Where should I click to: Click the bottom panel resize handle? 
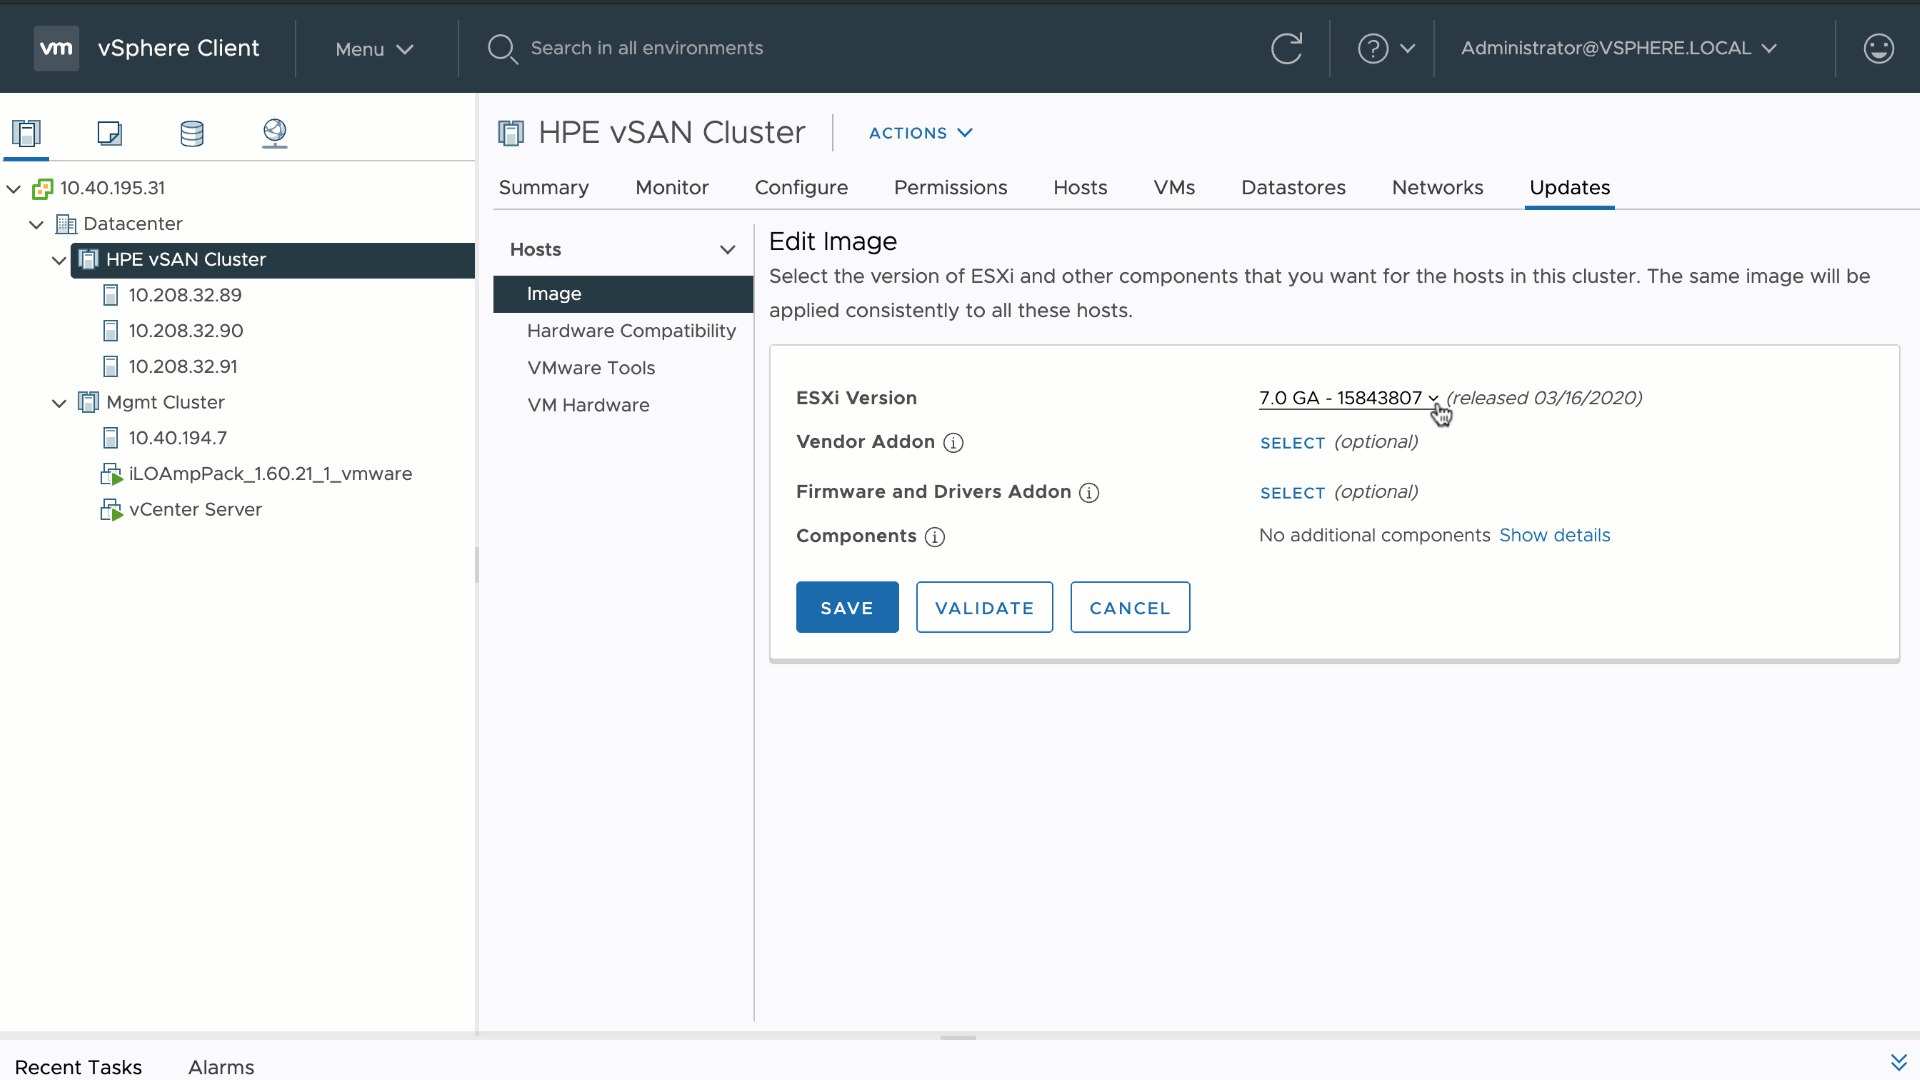click(x=958, y=1037)
